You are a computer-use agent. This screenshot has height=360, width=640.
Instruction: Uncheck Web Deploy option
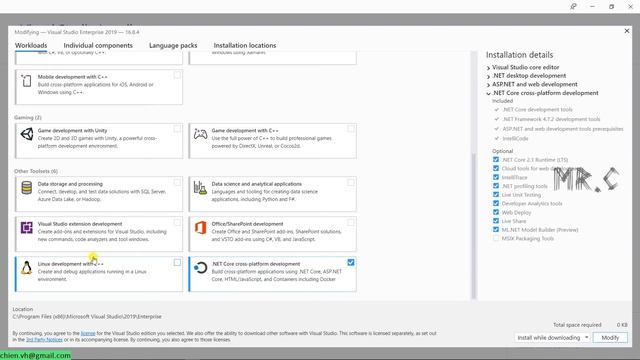pos(496,212)
